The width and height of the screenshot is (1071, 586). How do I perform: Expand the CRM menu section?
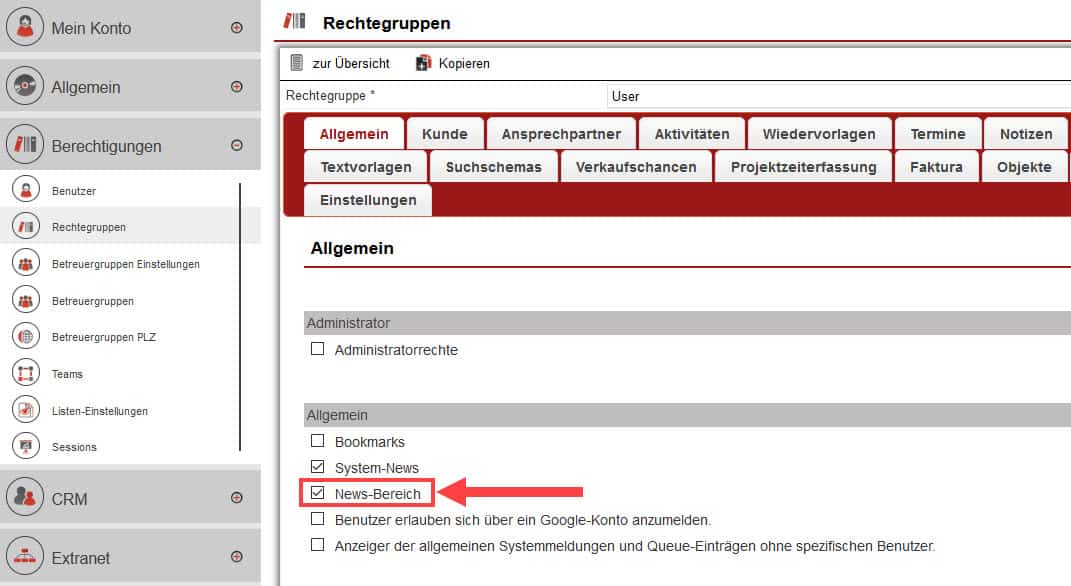(237, 497)
